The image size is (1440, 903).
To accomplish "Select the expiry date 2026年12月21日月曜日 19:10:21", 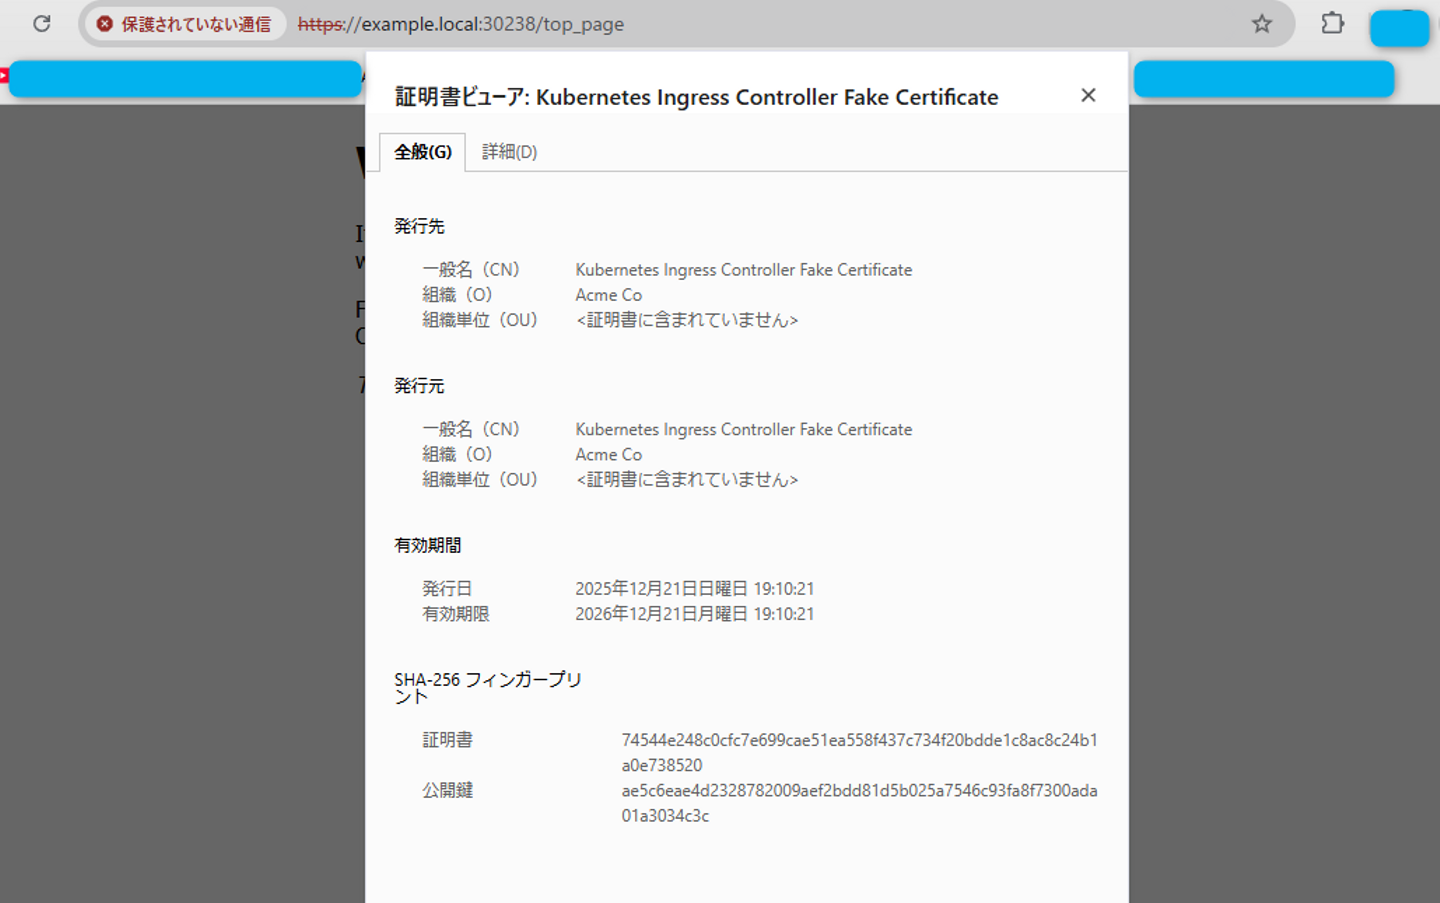I will 694,614.
